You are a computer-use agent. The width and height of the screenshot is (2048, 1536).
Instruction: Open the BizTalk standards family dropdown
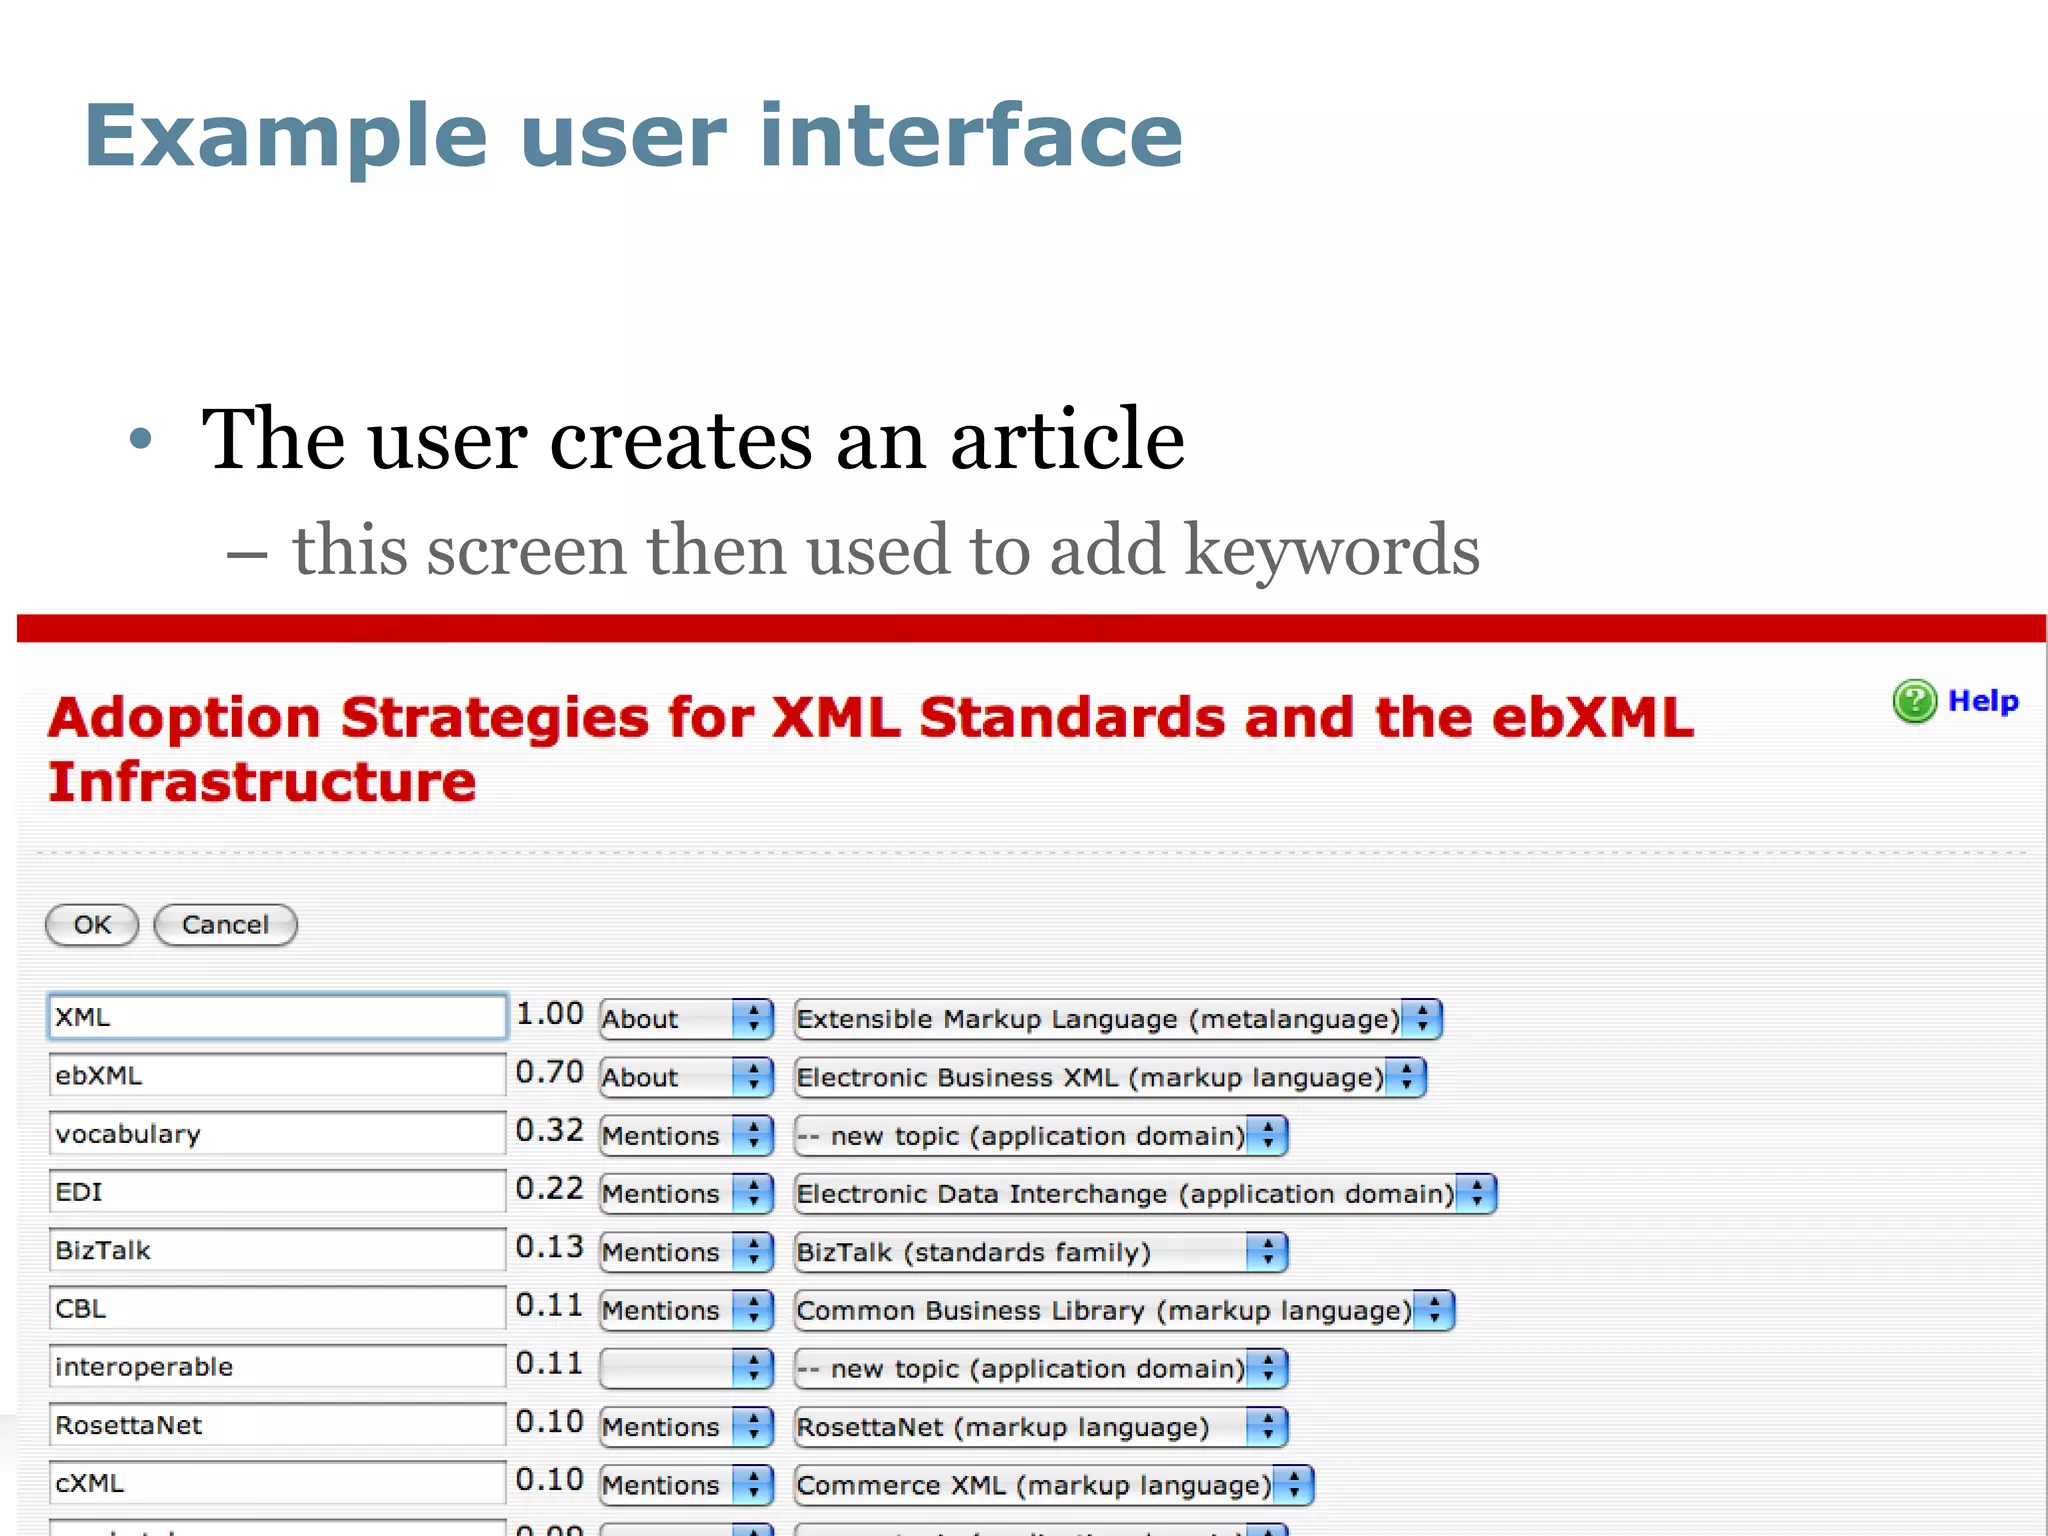(1039, 1252)
